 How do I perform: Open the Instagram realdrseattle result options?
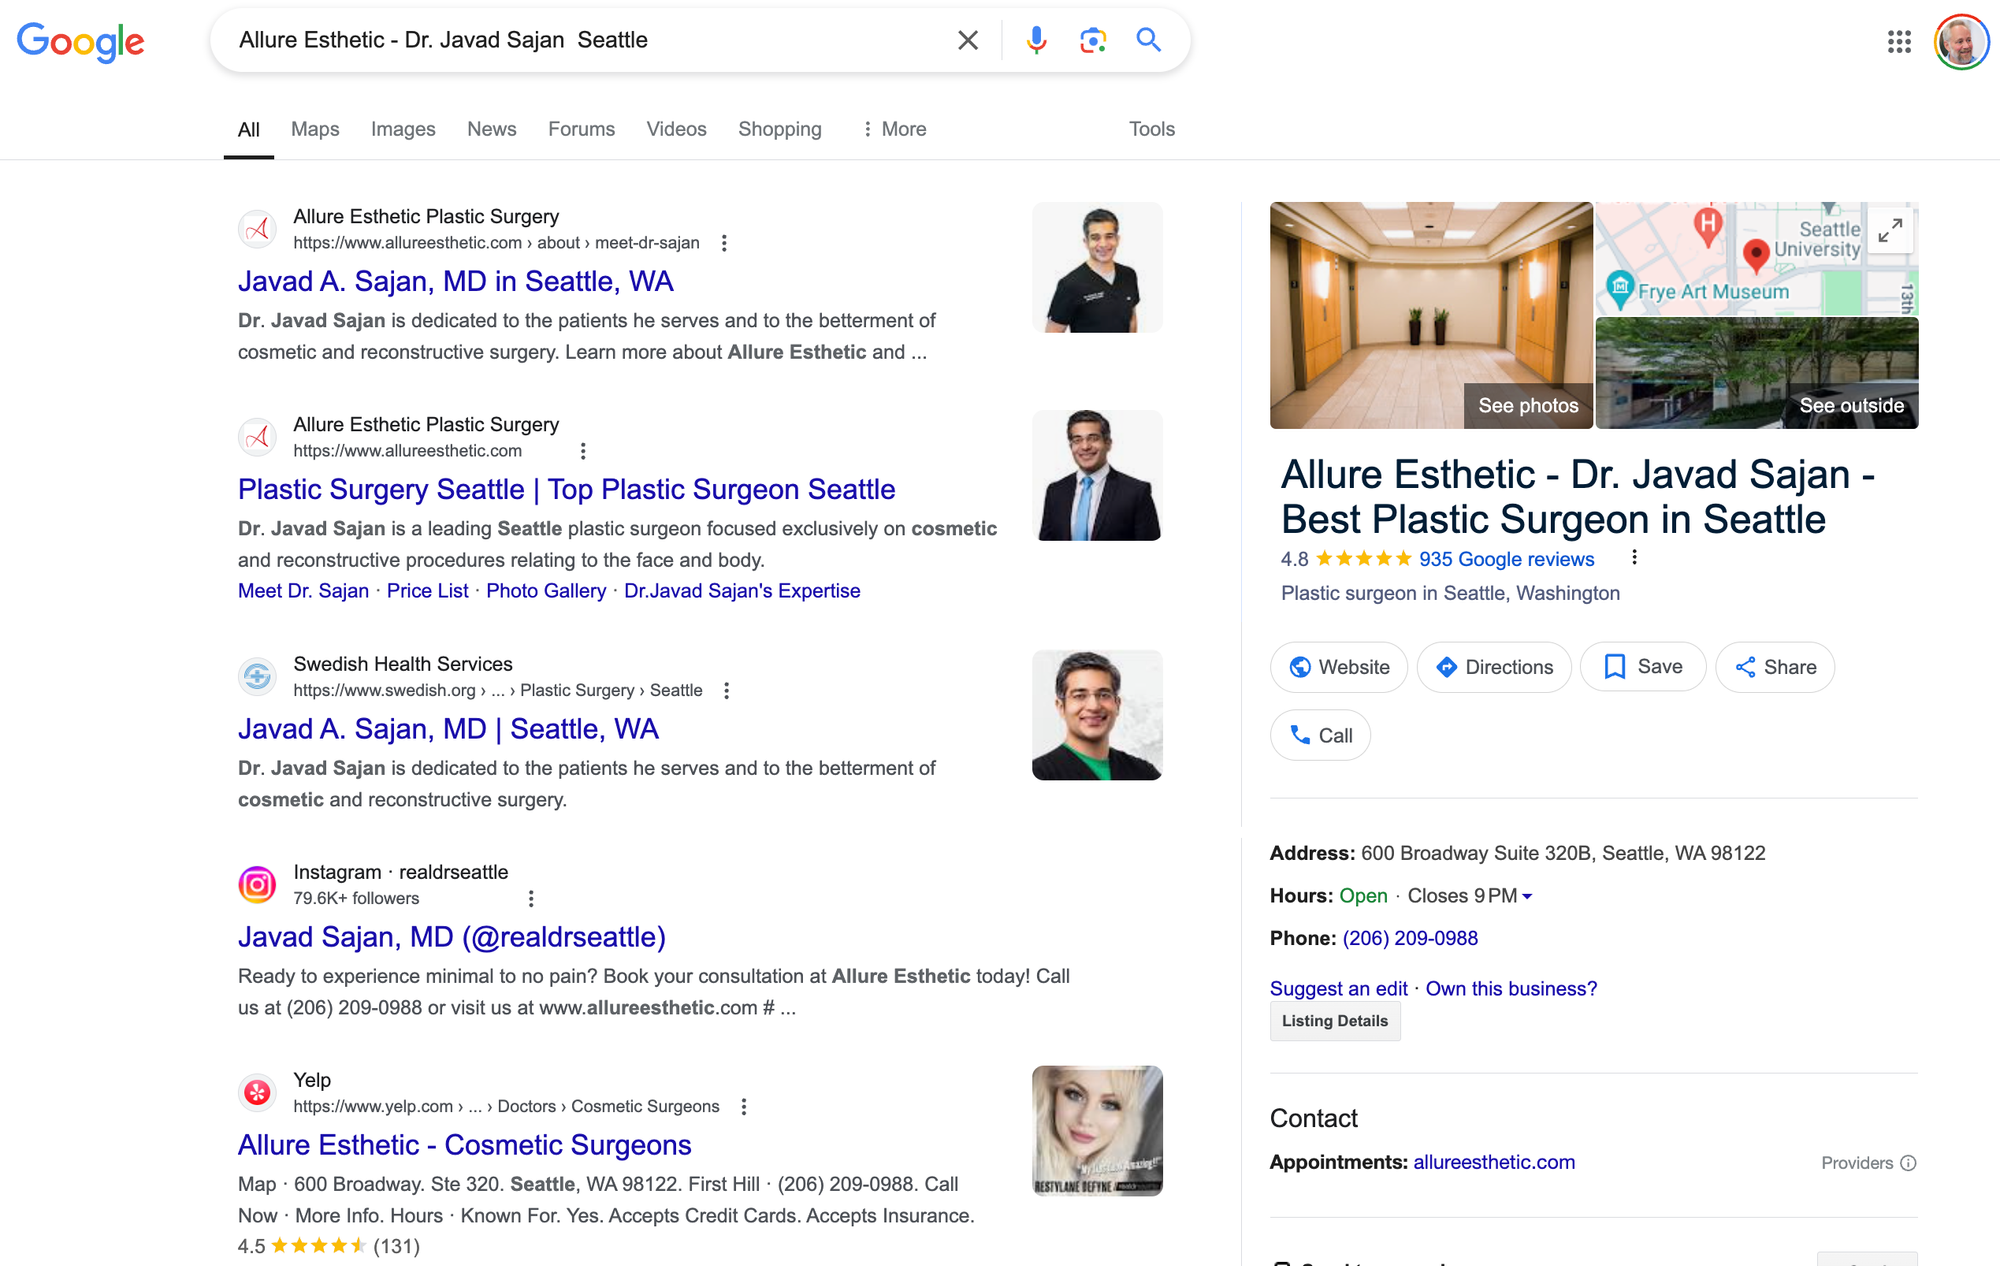pyautogui.click(x=531, y=899)
